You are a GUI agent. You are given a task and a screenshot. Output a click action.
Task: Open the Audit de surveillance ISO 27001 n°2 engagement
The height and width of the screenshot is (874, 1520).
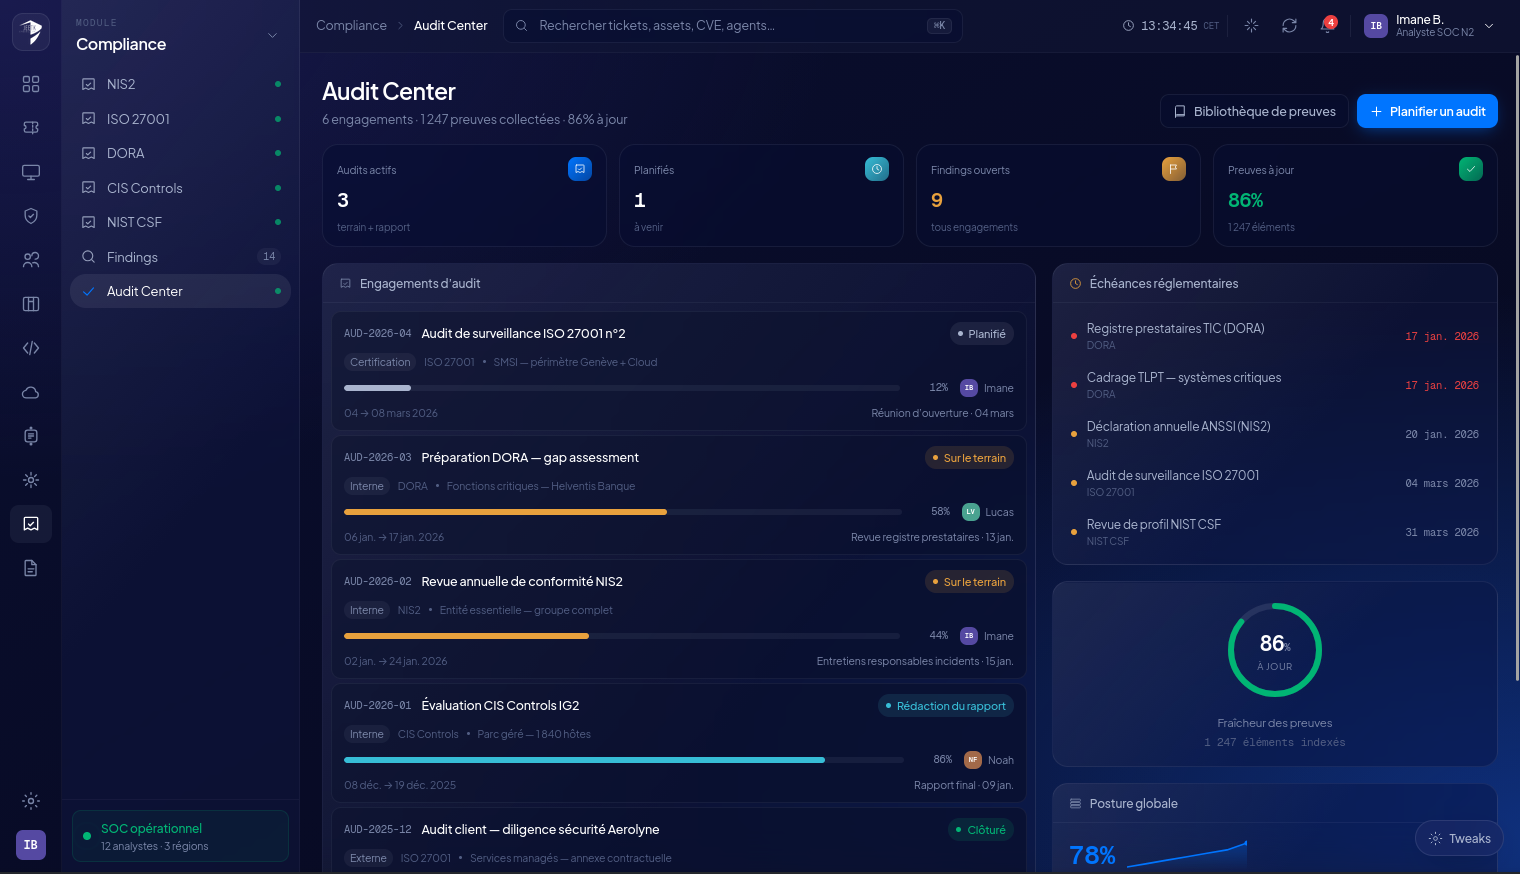point(679,371)
